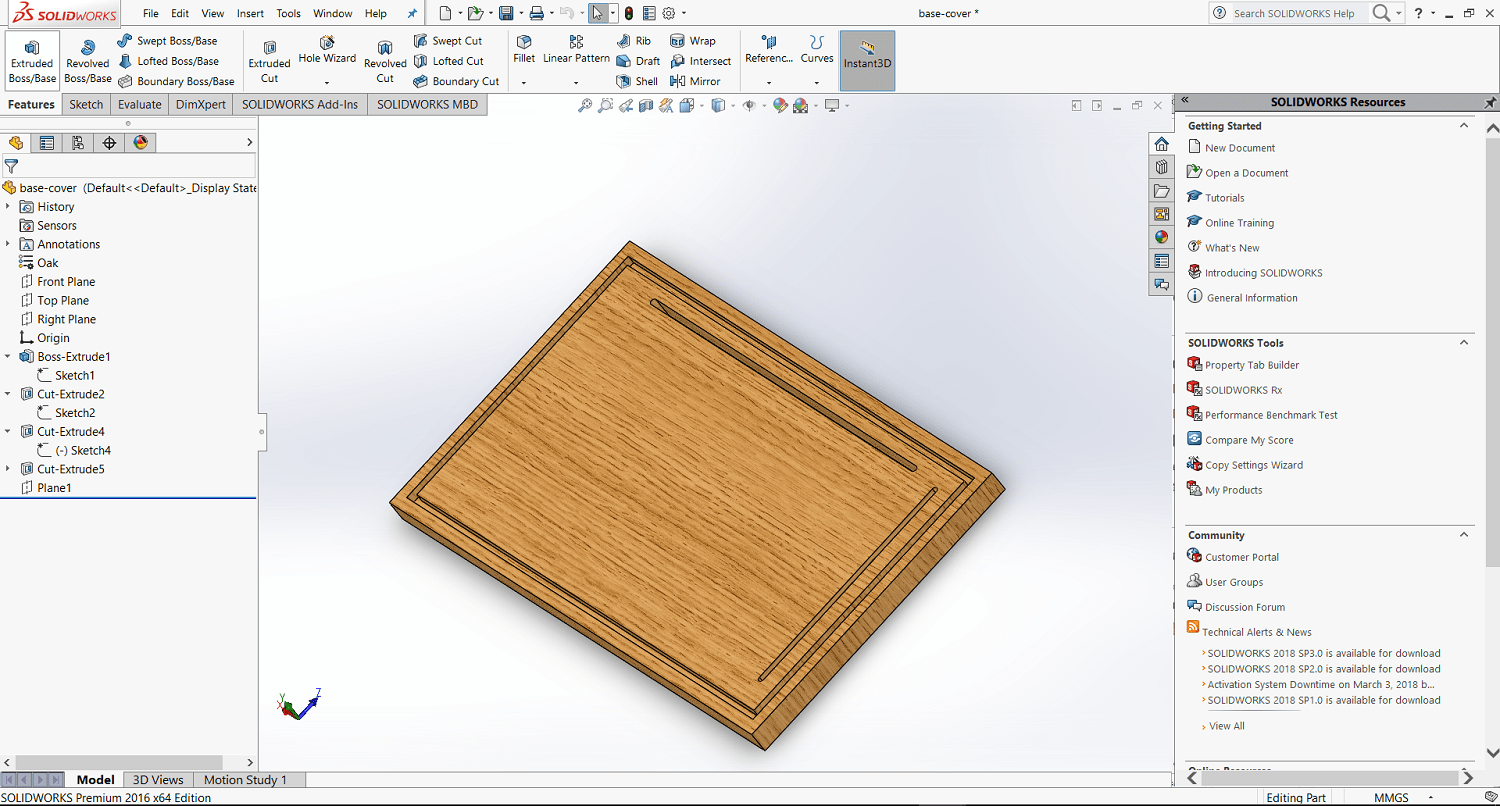1500x806 pixels.
Task: Open the File menu
Action: coord(150,14)
